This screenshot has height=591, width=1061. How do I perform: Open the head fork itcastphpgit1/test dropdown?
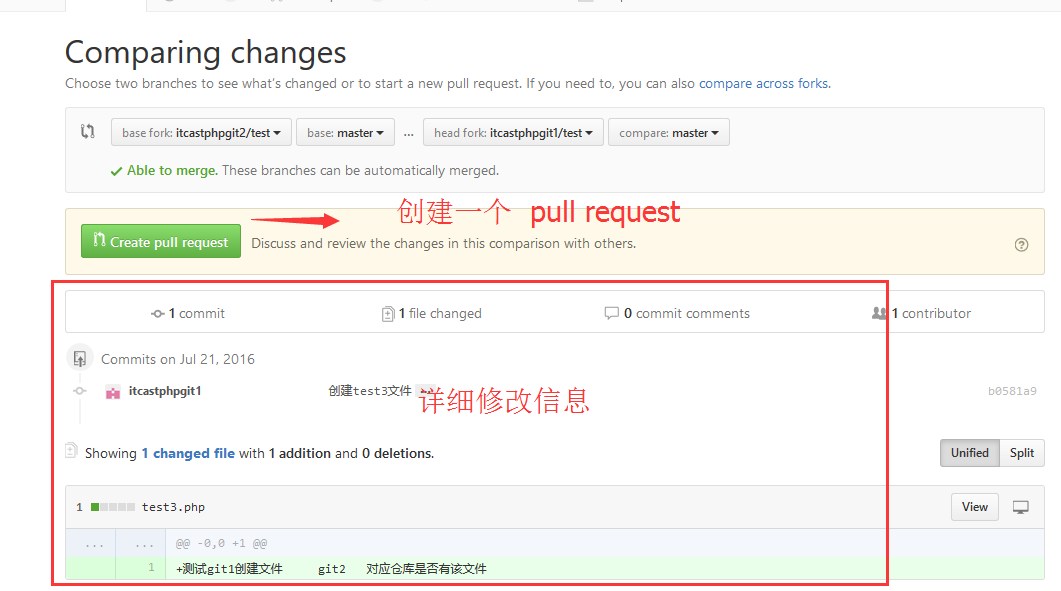[x=513, y=133]
